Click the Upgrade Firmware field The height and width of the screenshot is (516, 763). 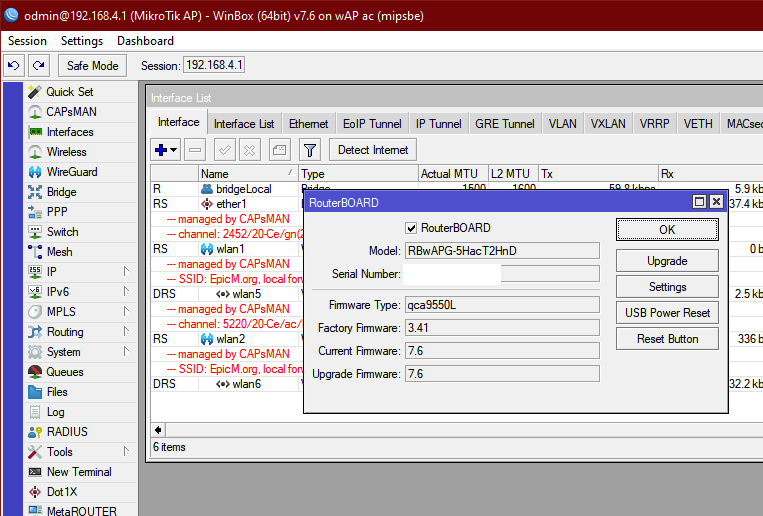(x=501, y=374)
